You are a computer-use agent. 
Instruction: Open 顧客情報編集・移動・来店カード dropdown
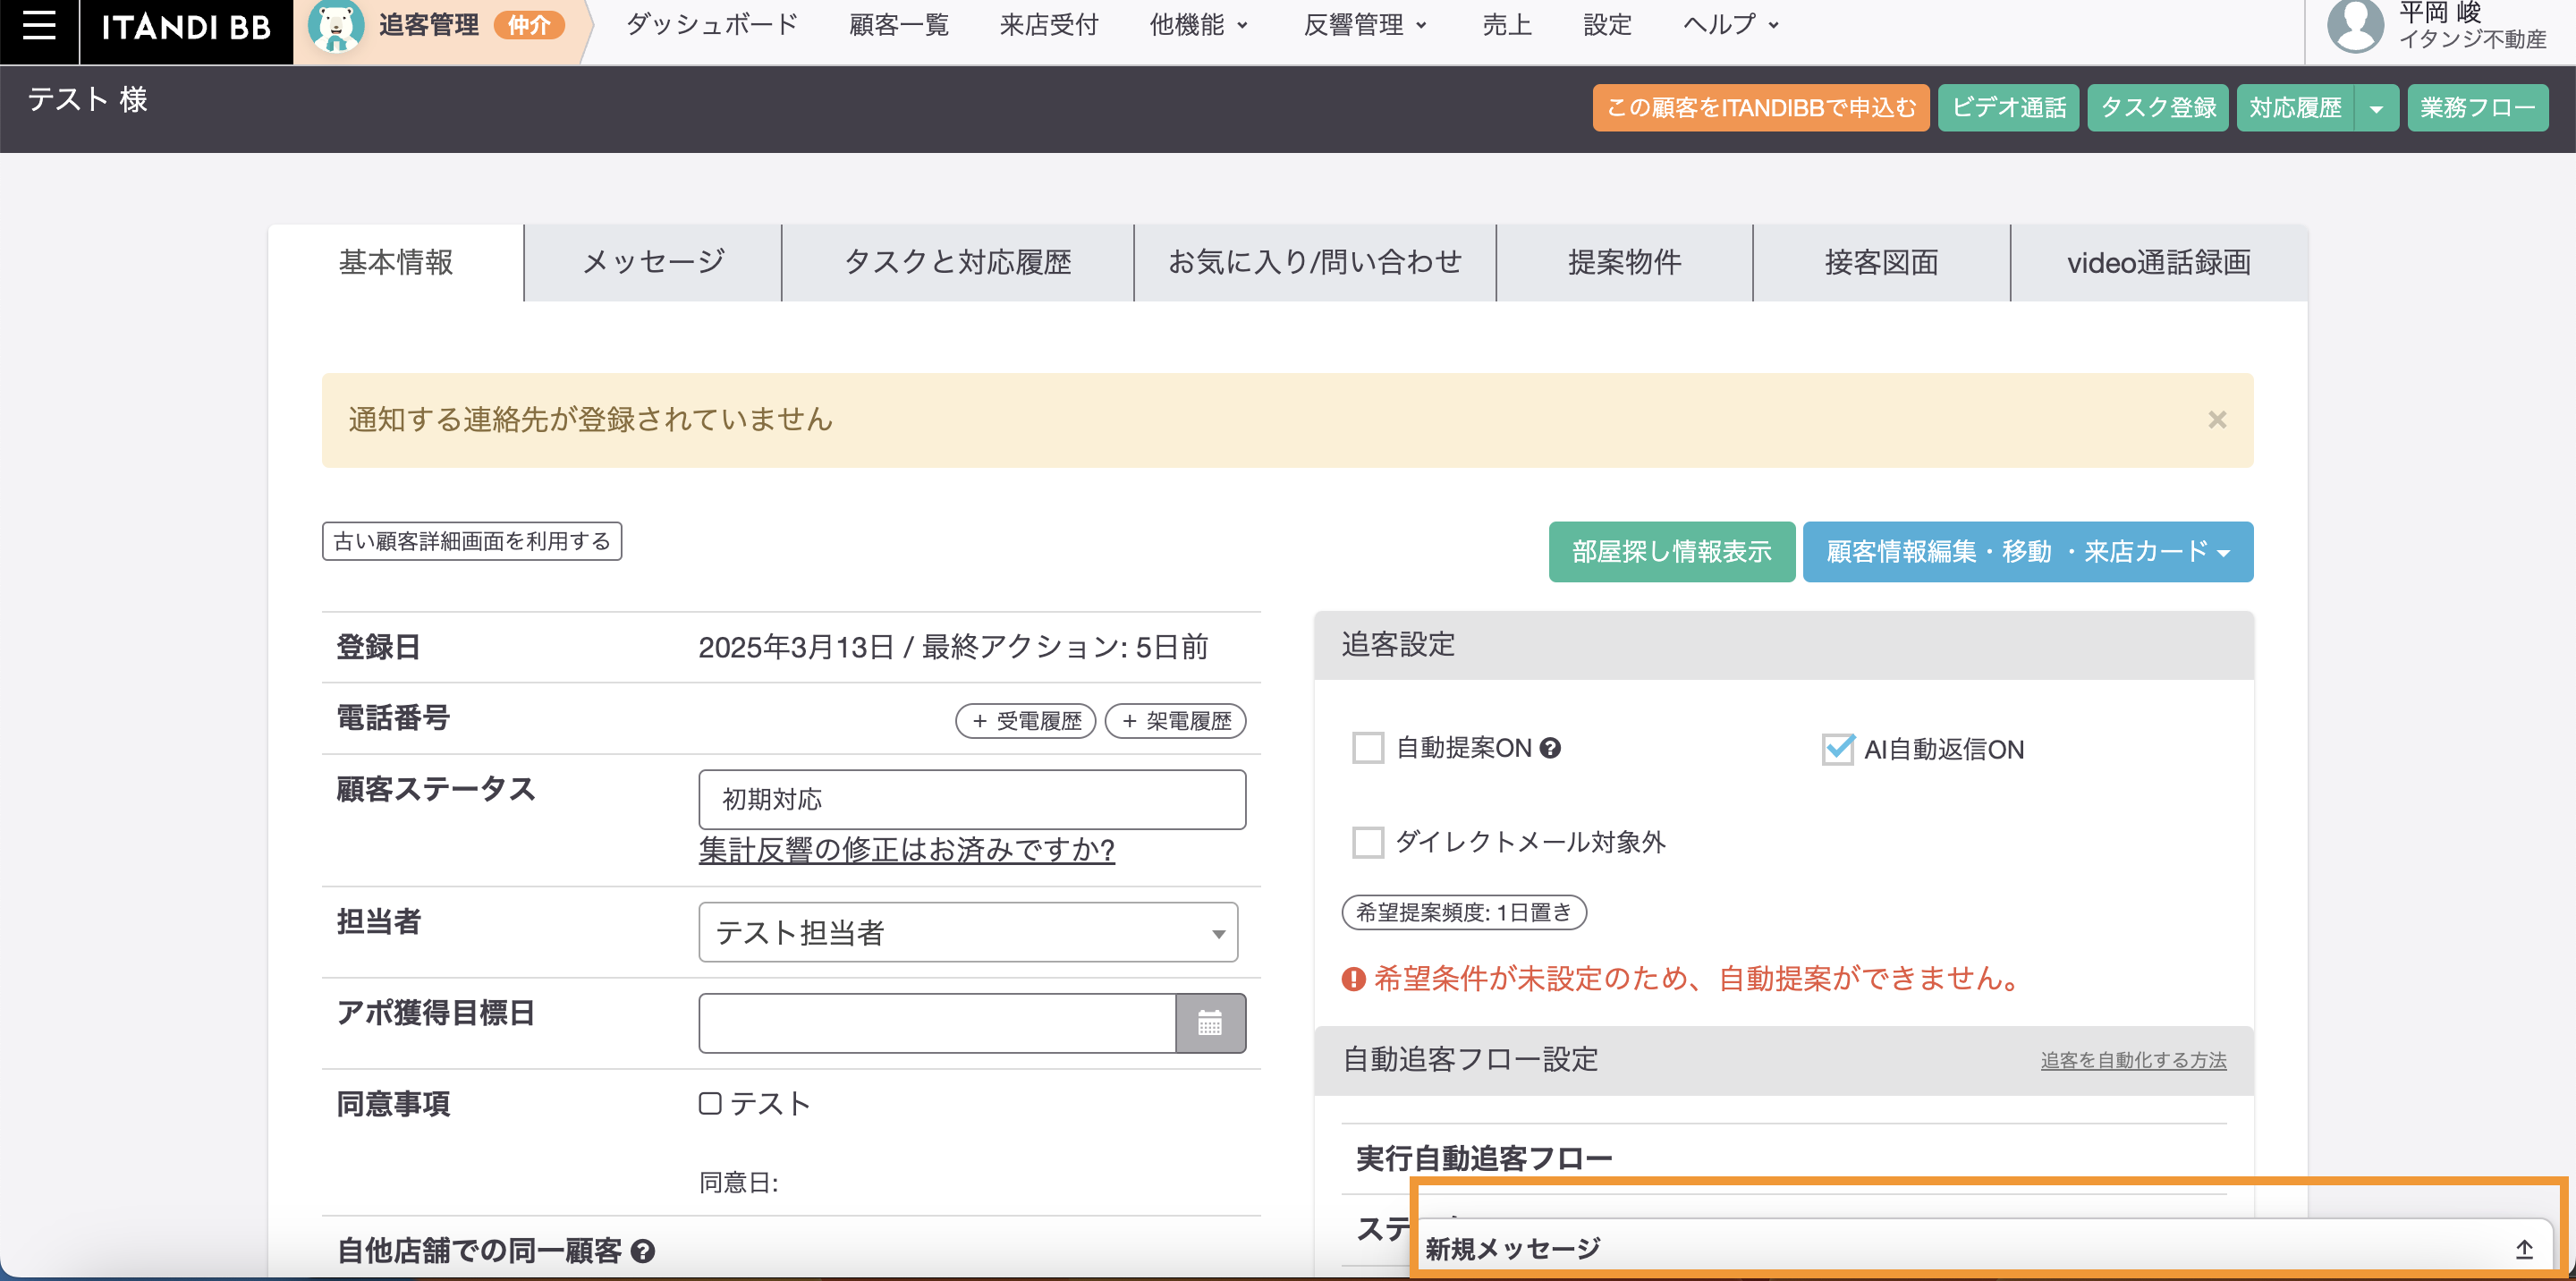[x=2027, y=552]
